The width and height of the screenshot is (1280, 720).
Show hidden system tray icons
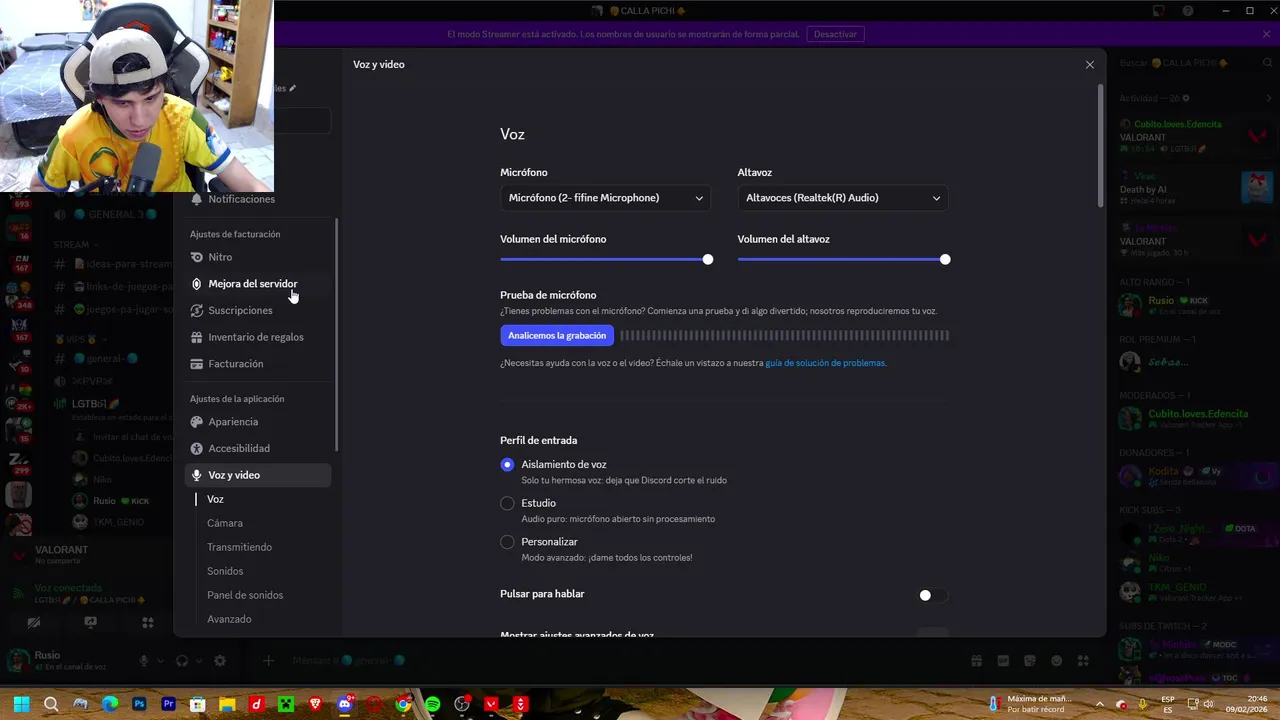(x=1099, y=704)
